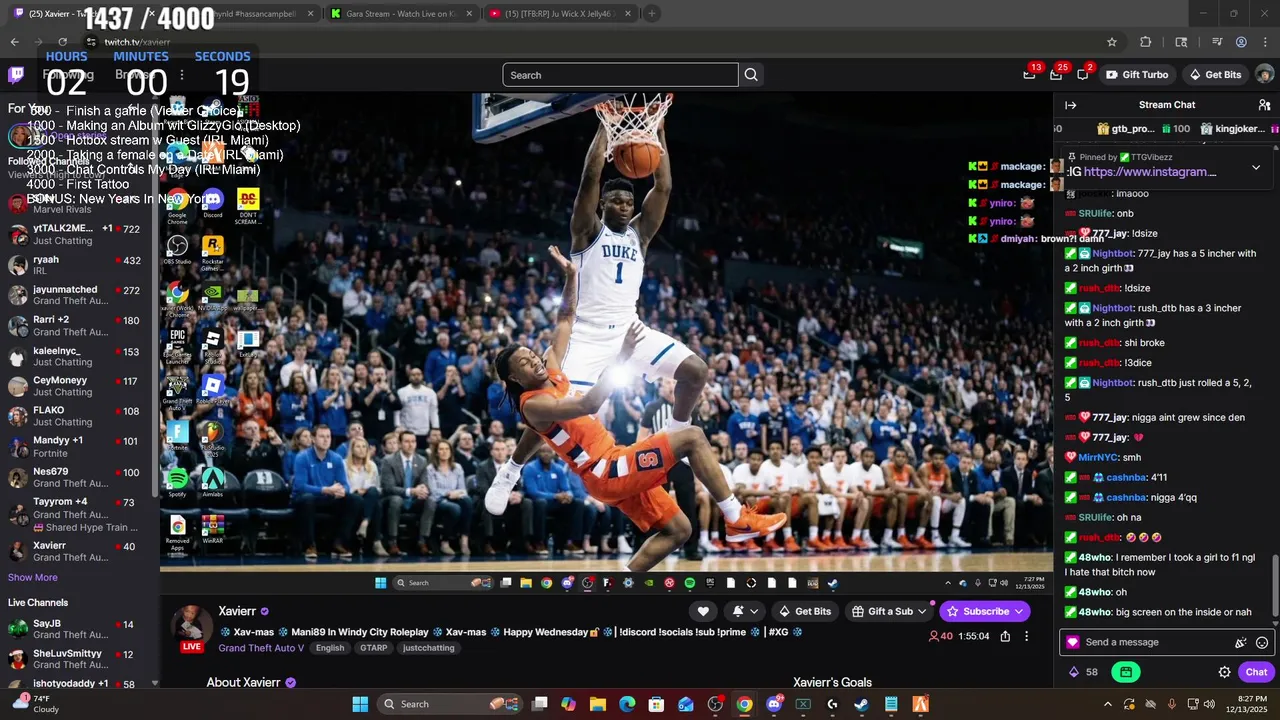Bookmark page with browser star icon

tap(1111, 42)
